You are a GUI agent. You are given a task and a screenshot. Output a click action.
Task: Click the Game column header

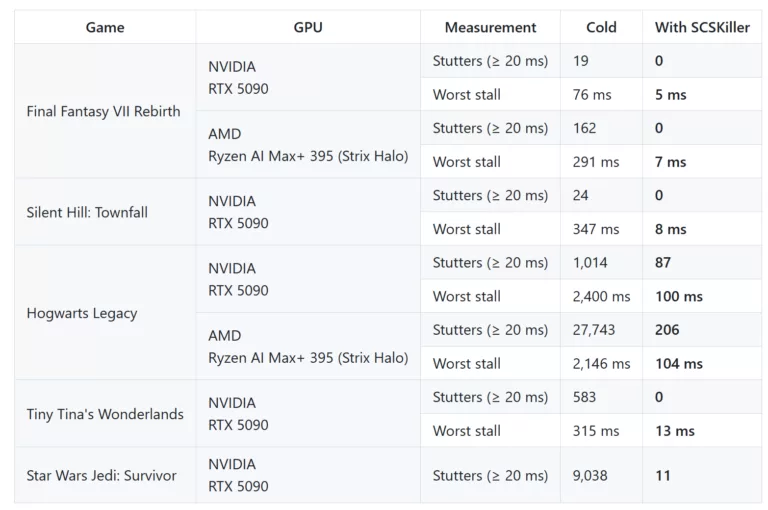click(105, 27)
